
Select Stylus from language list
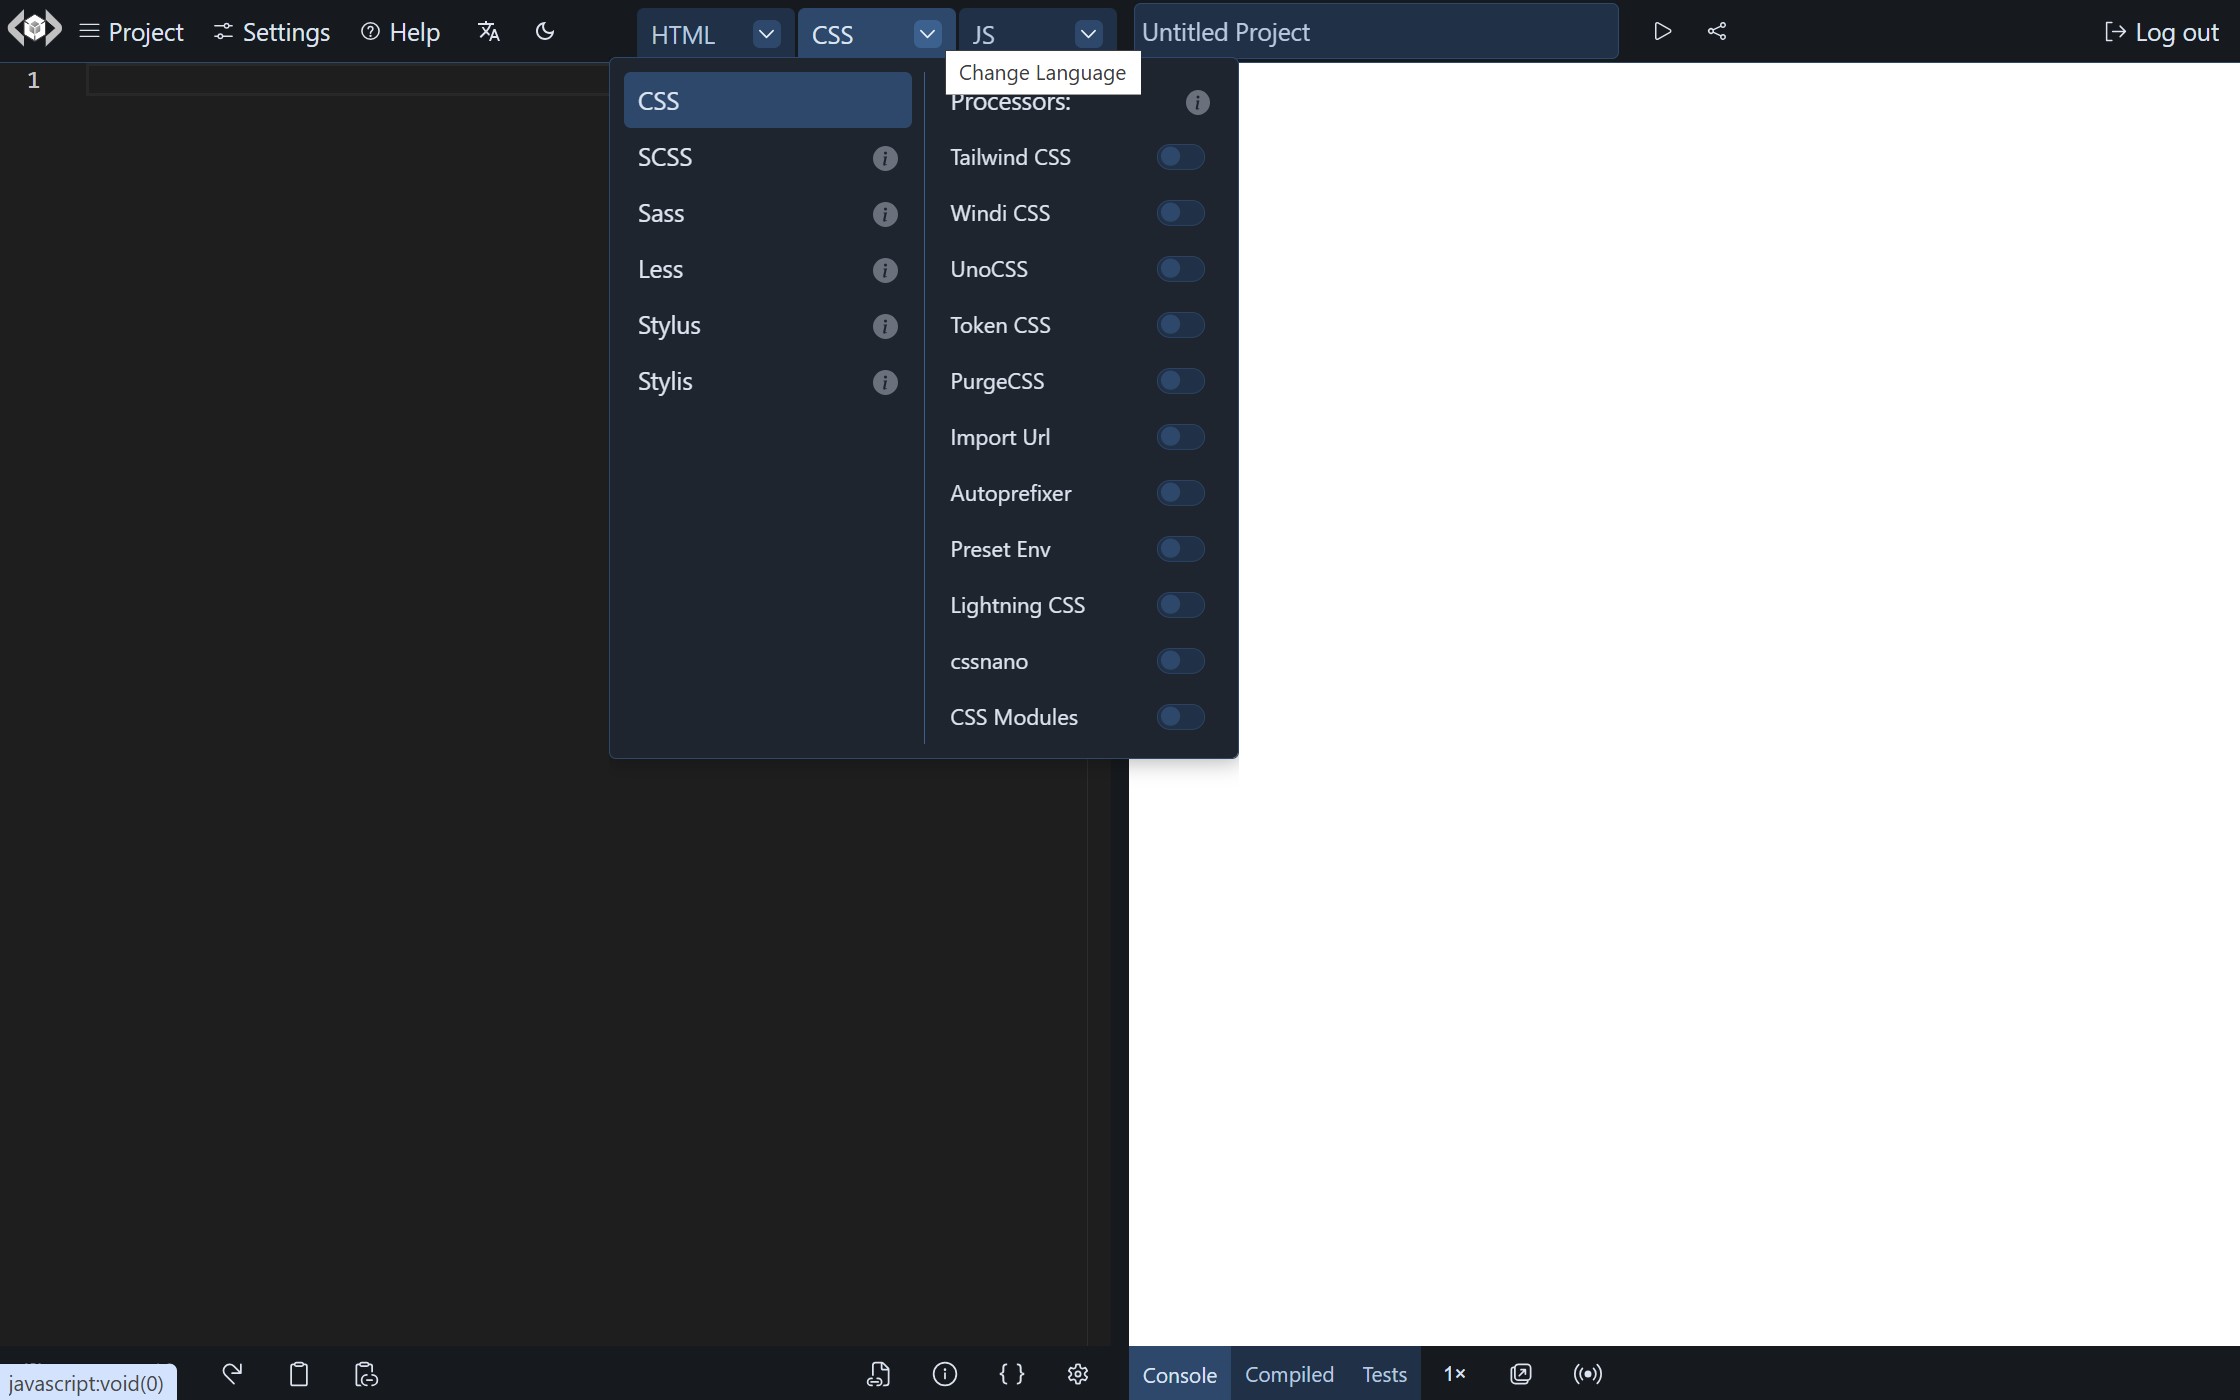(x=670, y=326)
